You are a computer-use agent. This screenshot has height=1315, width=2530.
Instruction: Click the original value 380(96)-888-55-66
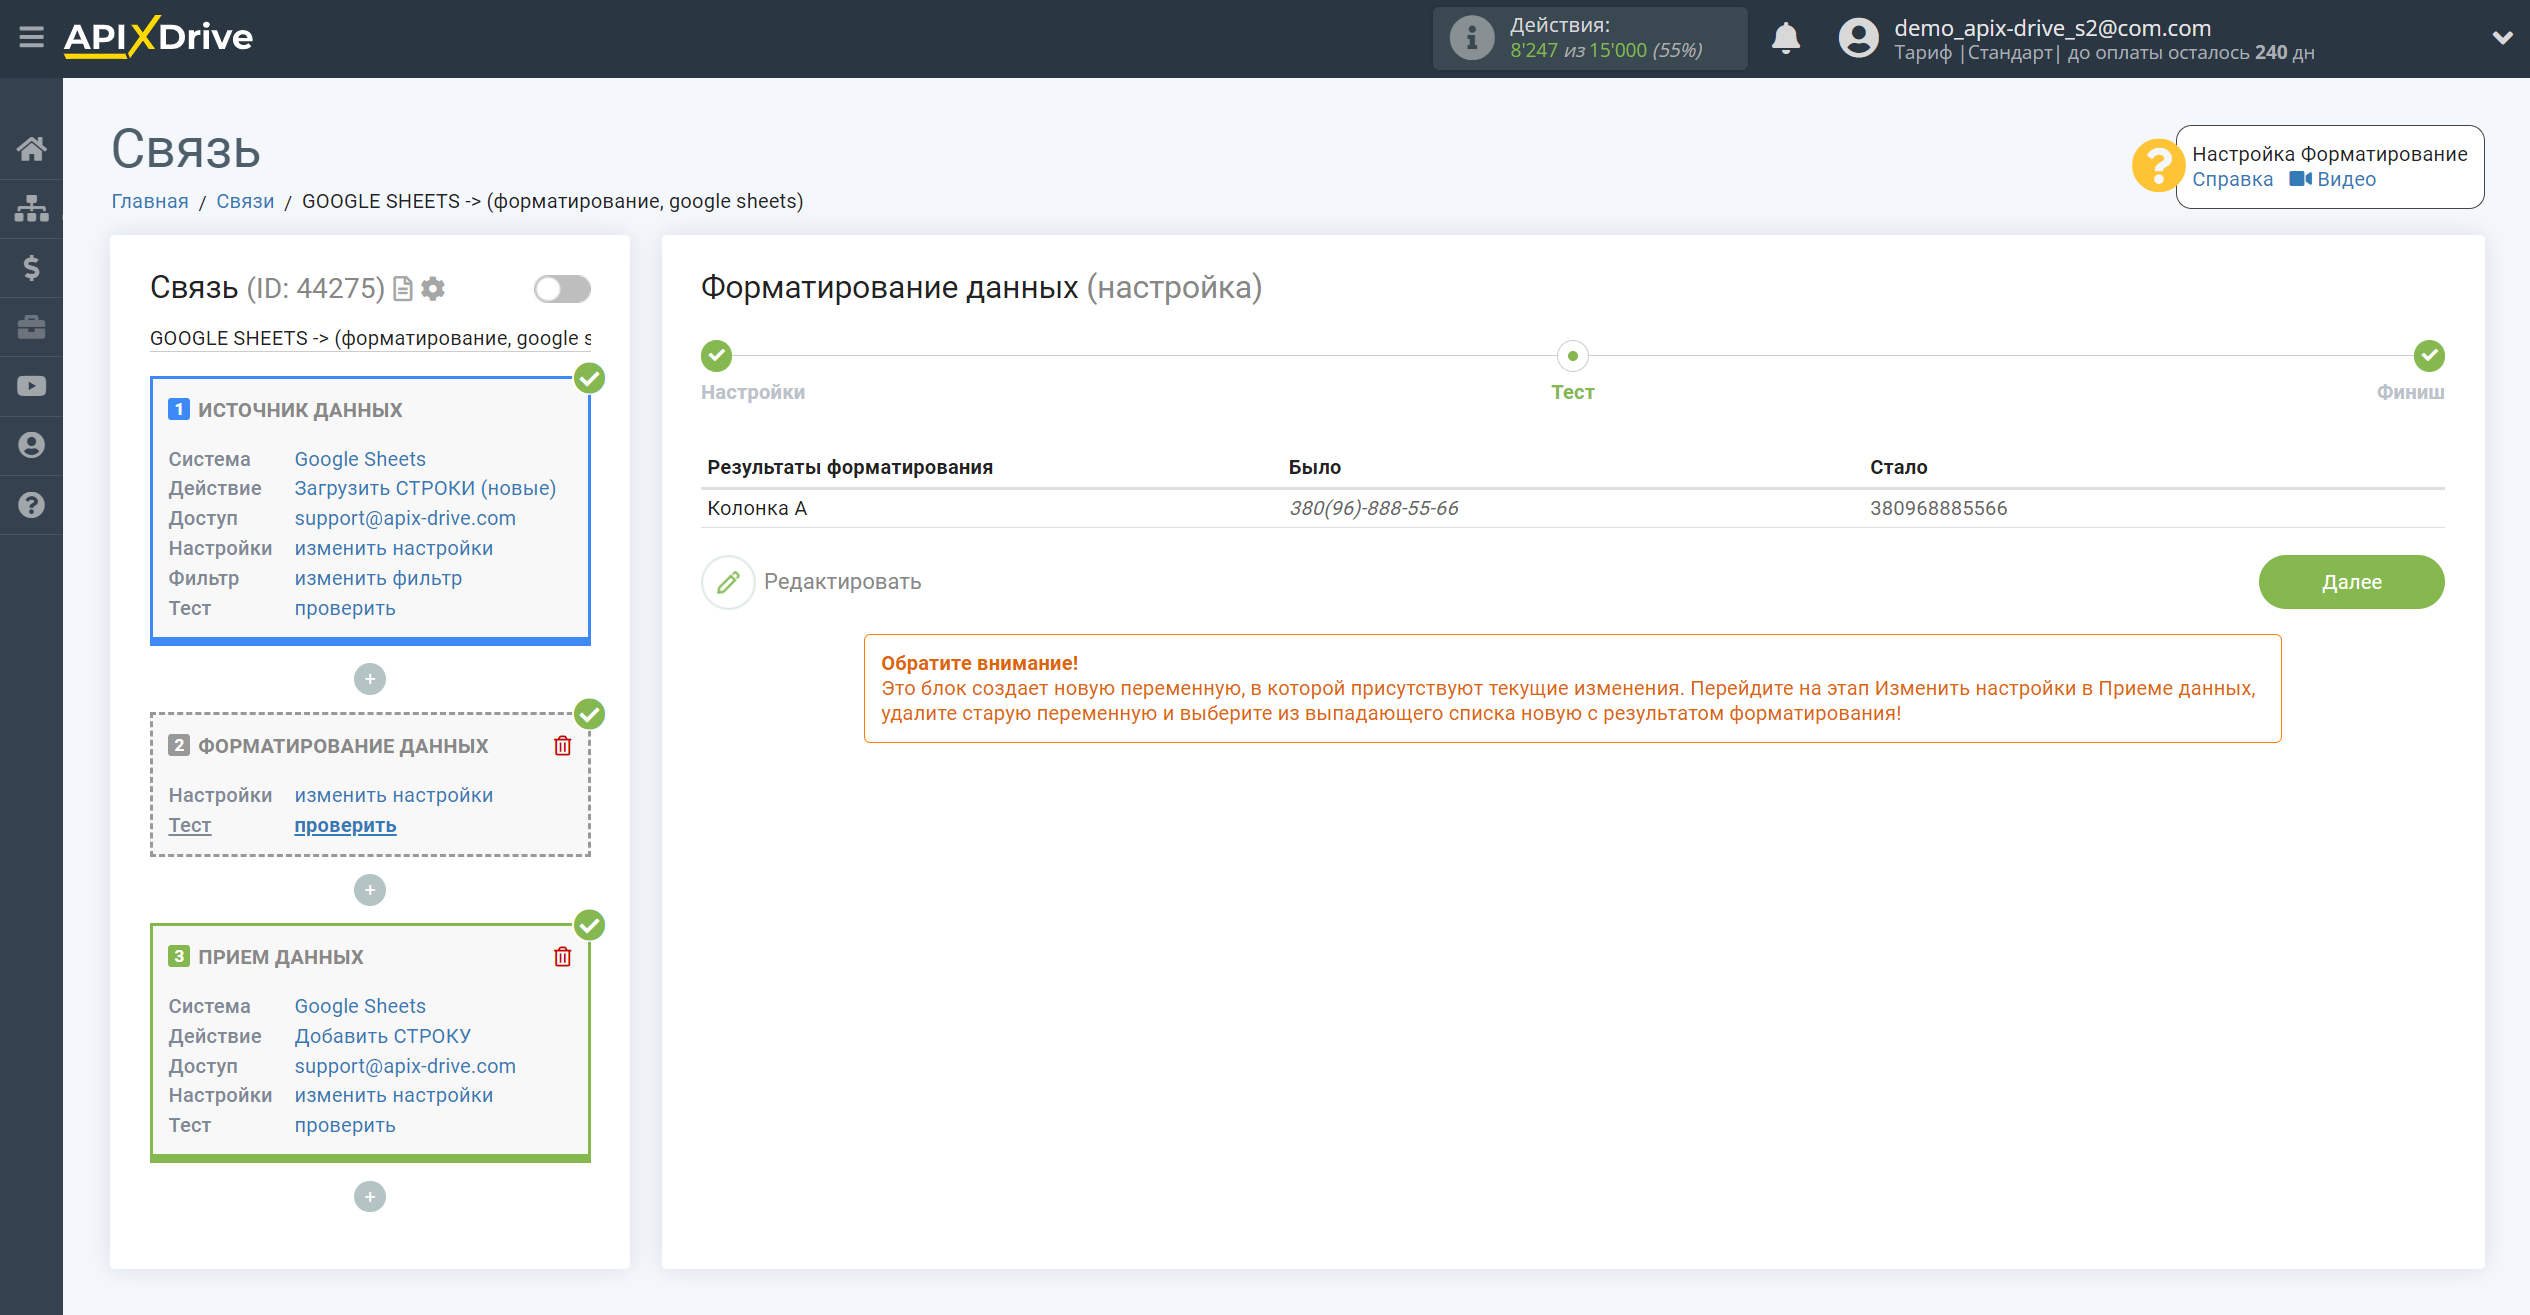1373,508
